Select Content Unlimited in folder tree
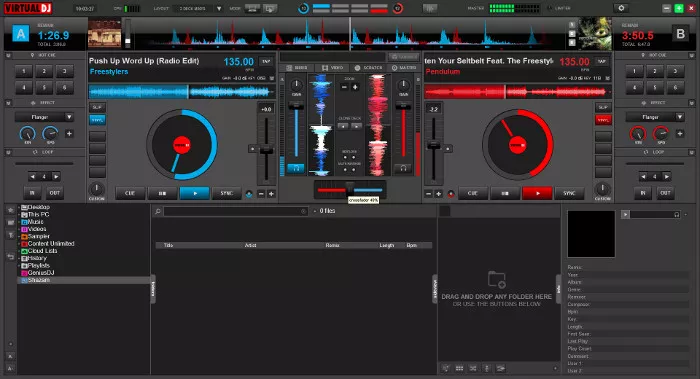Viewport: 700px width, 379px height. (51, 244)
